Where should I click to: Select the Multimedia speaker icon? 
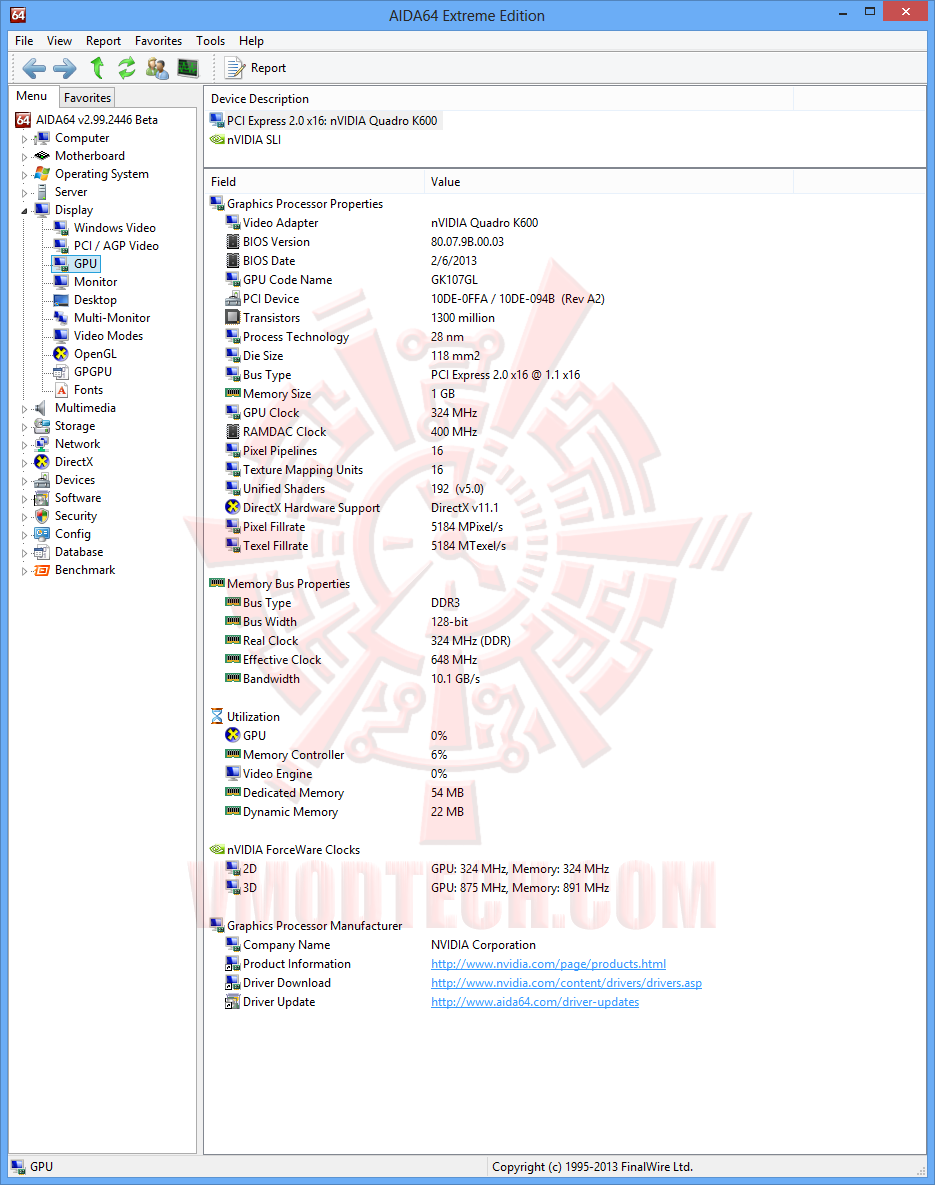42,408
